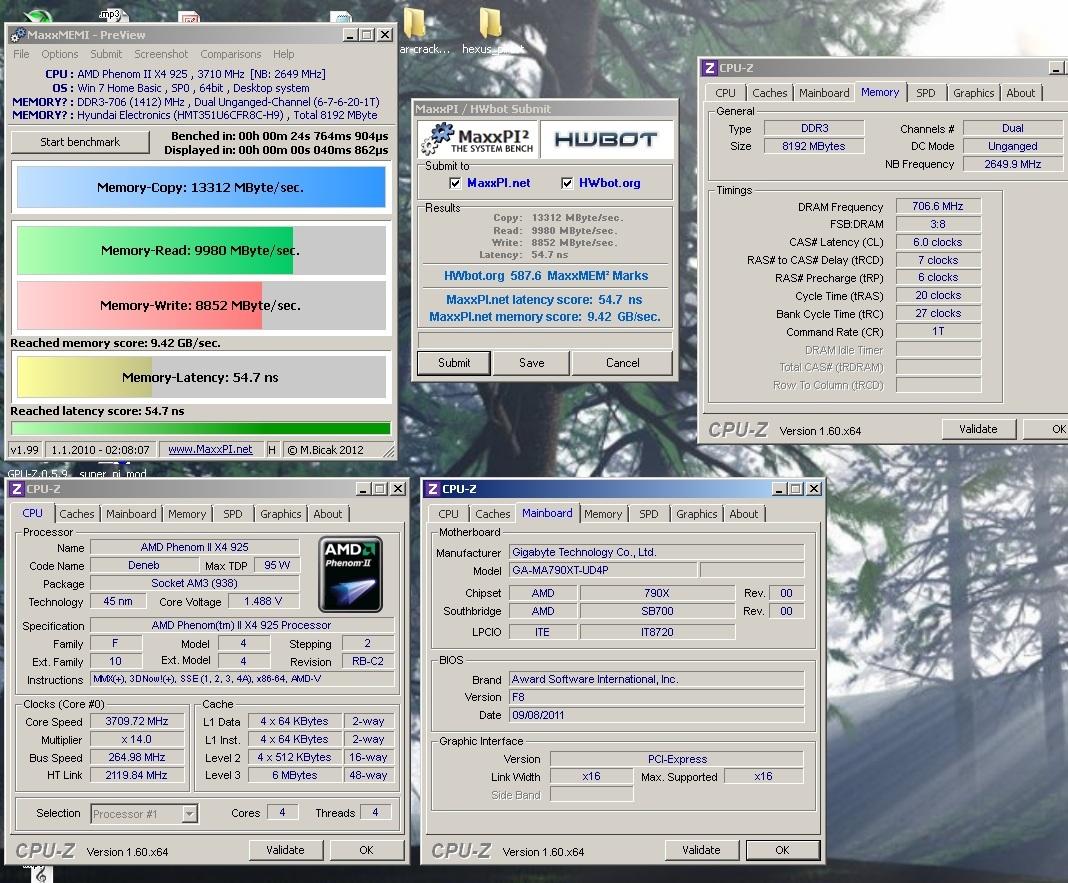
Task: Click Validate in CPU-Z Memory window
Action: pyautogui.click(x=978, y=429)
